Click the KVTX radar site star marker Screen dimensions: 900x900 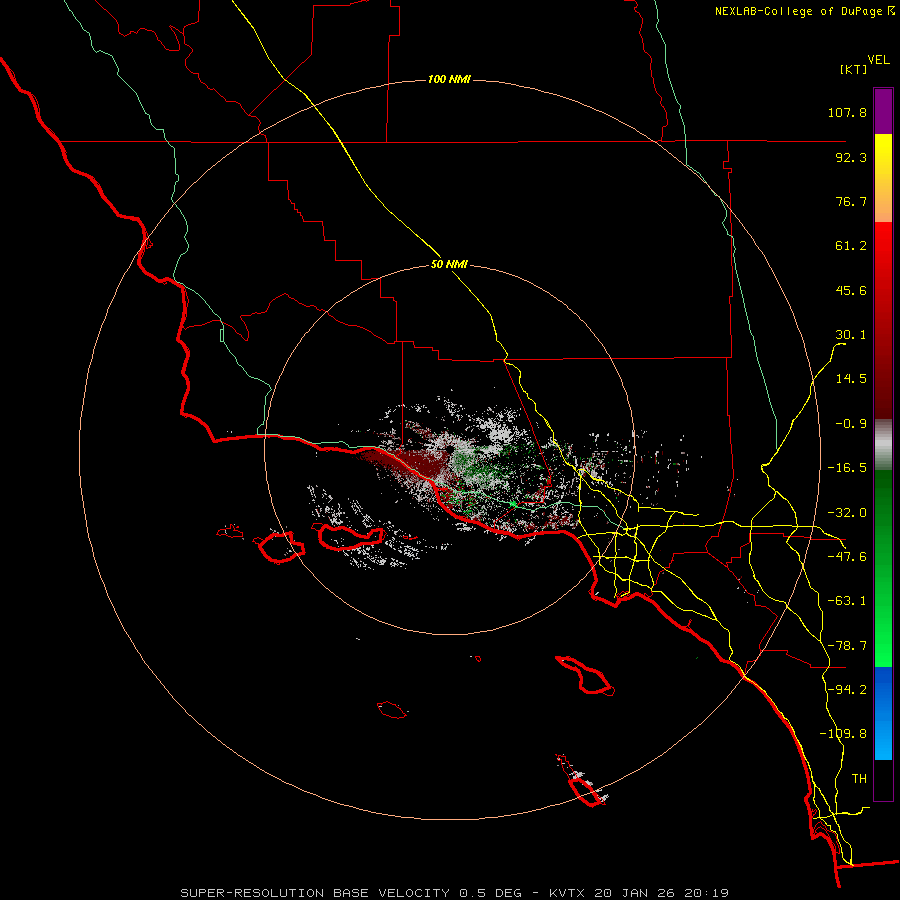click(513, 504)
